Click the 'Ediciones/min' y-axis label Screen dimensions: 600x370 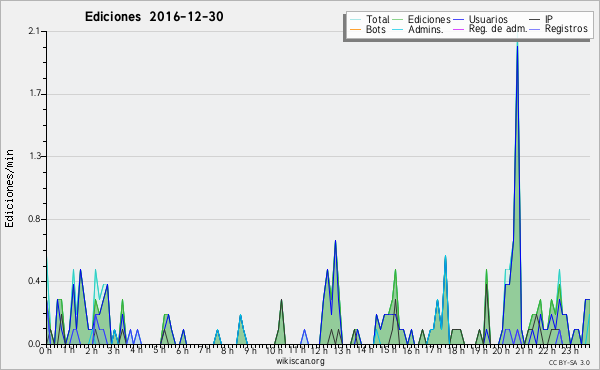click(x=9, y=188)
